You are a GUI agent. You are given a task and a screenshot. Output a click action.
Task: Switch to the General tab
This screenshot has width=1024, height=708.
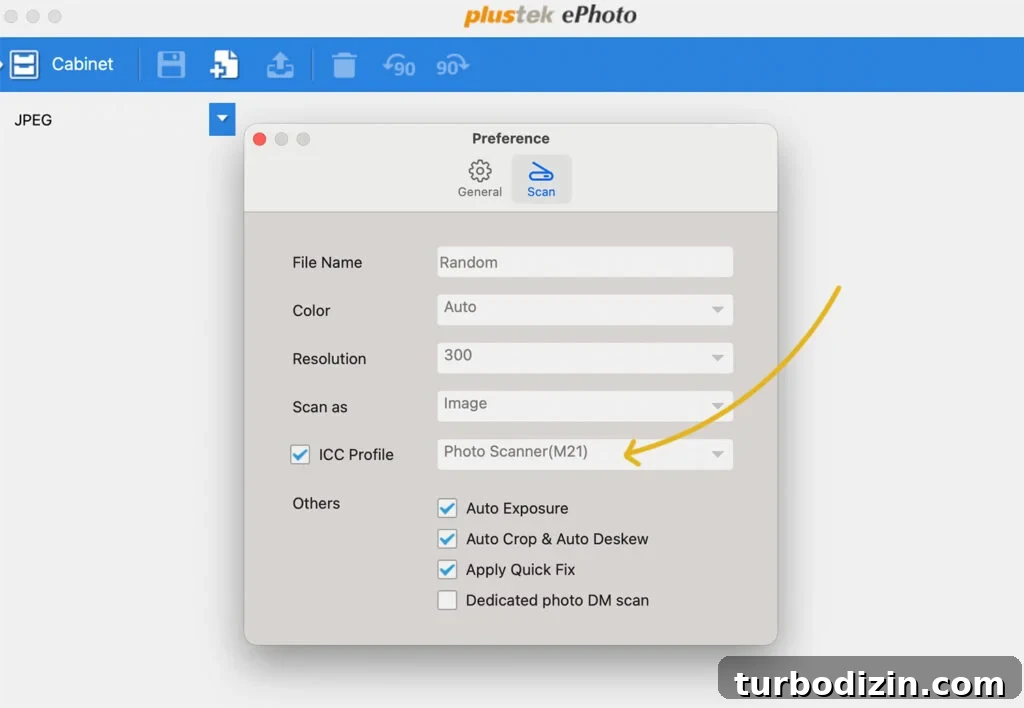click(x=480, y=178)
